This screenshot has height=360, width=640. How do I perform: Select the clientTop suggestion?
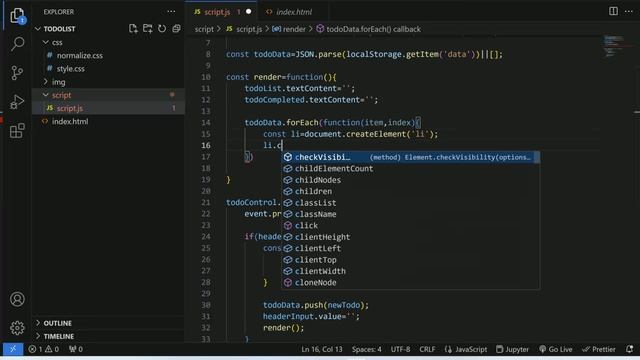[x=411, y=260]
